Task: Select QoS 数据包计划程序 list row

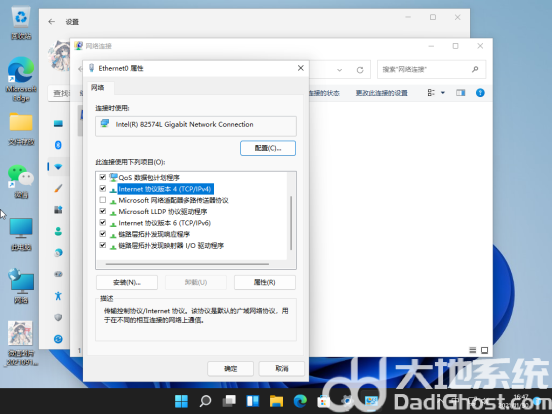Action: (x=149, y=177)
